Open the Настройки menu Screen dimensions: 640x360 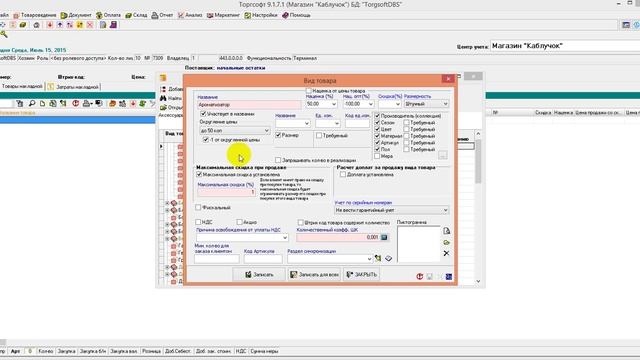pyautogui.click(x=261, y=15)
